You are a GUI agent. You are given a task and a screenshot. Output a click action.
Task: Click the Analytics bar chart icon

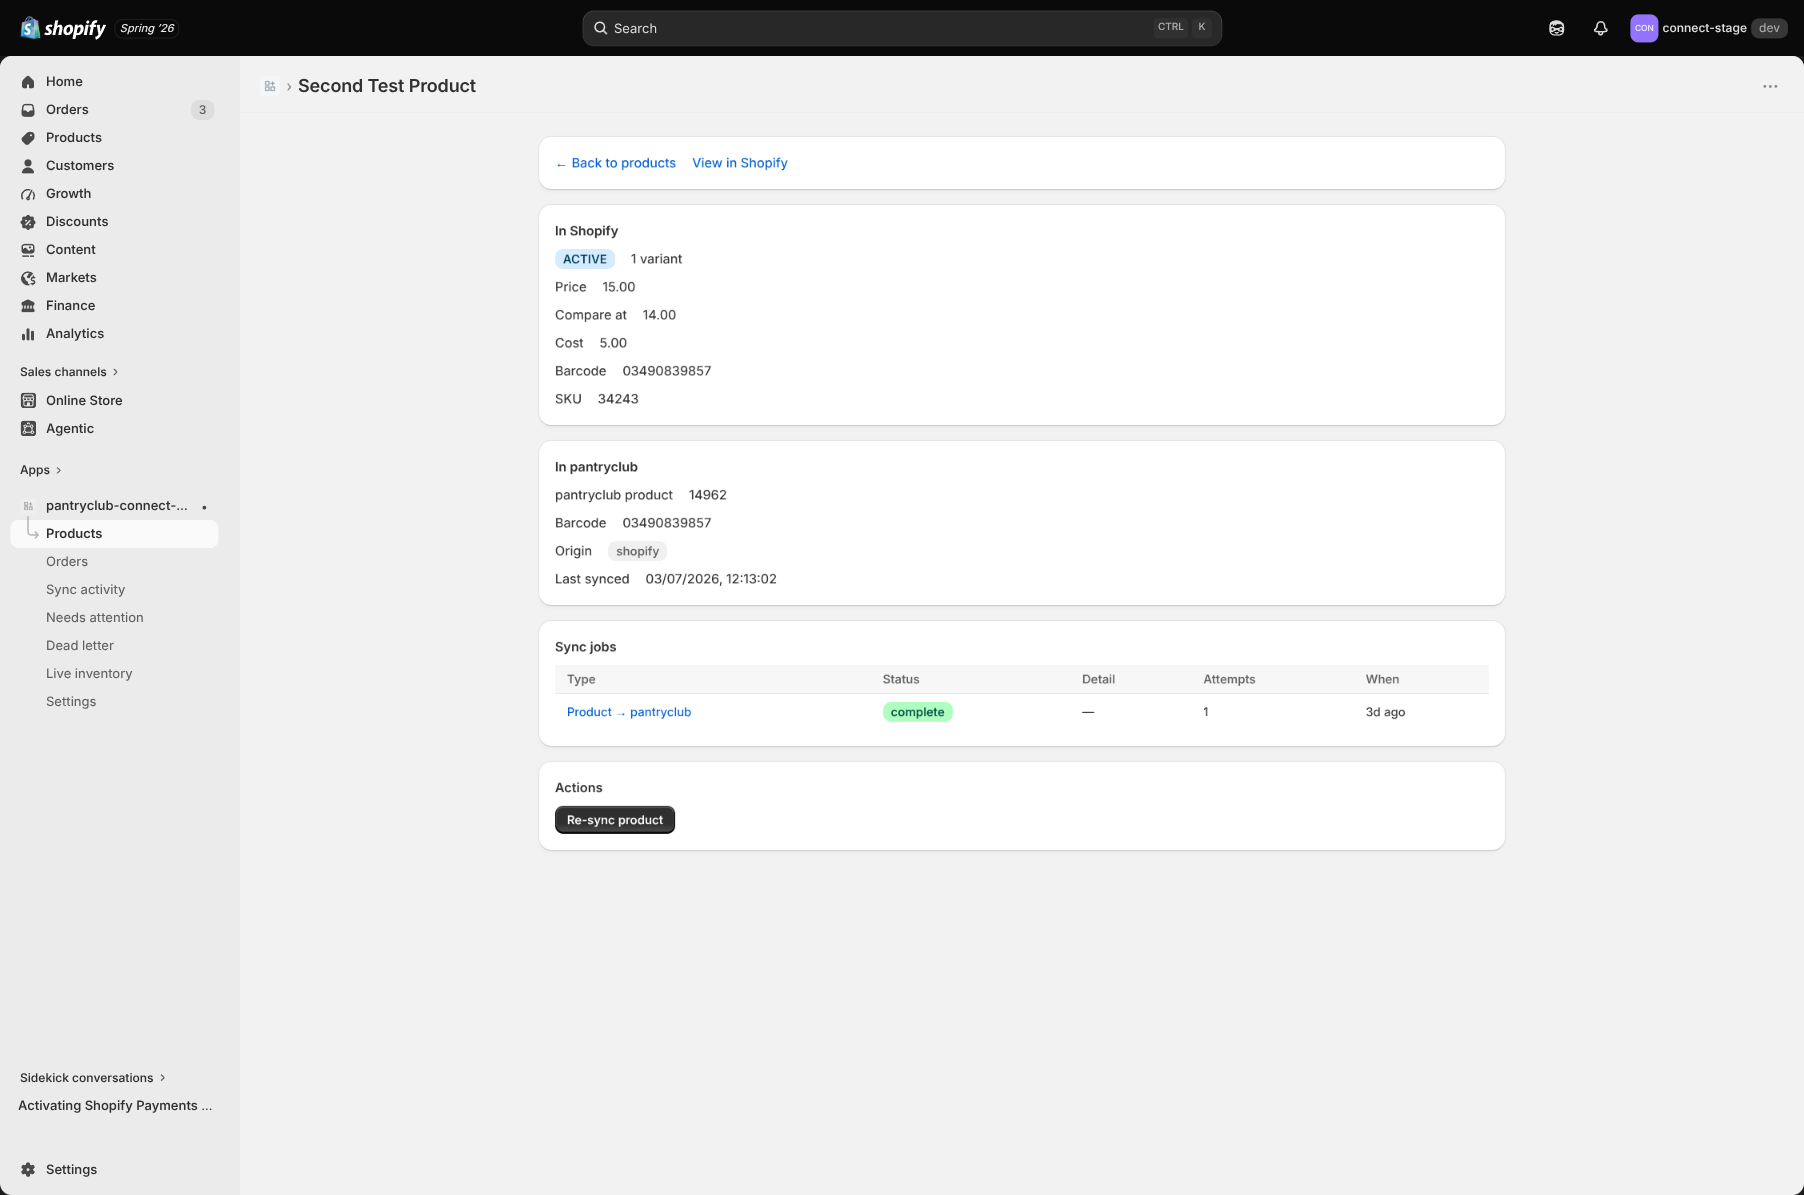(x=28, y=334)
